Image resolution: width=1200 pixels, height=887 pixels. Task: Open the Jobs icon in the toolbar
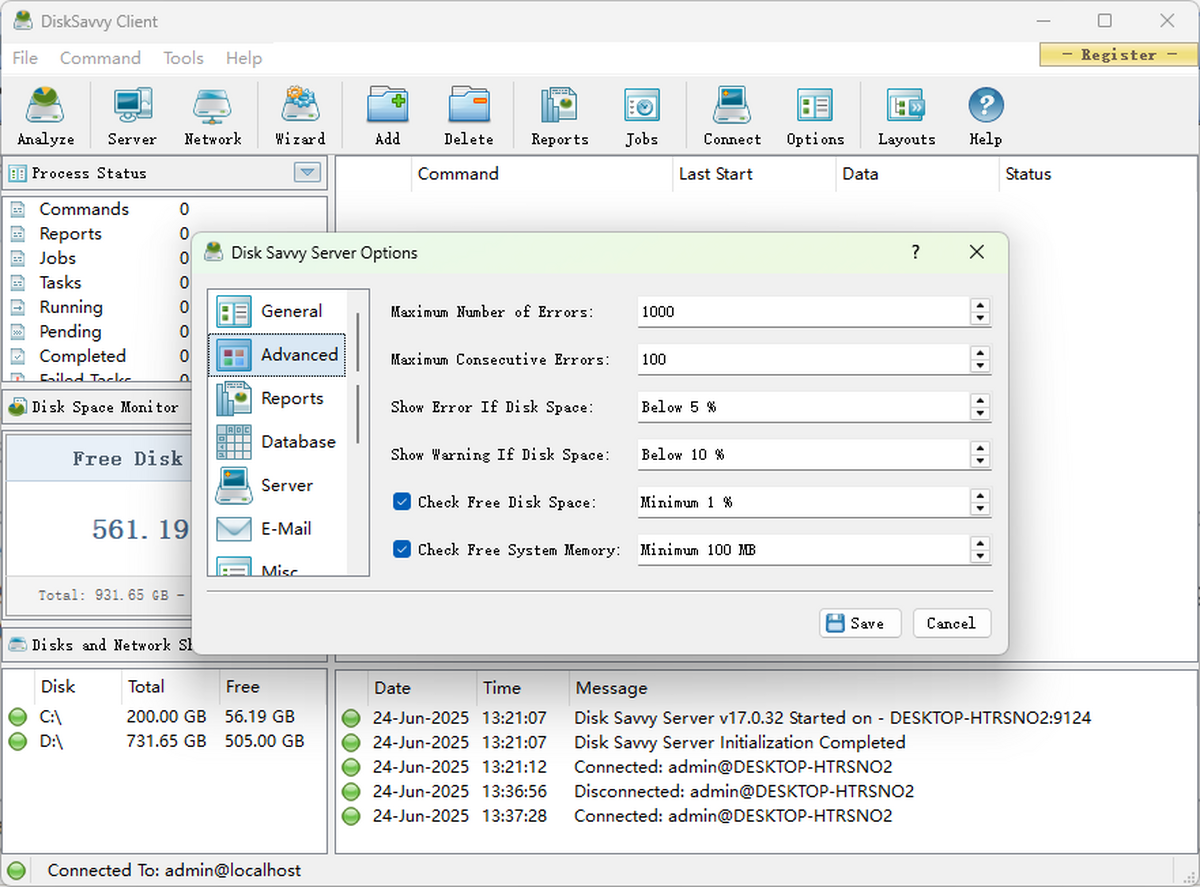tap(641, 114)
